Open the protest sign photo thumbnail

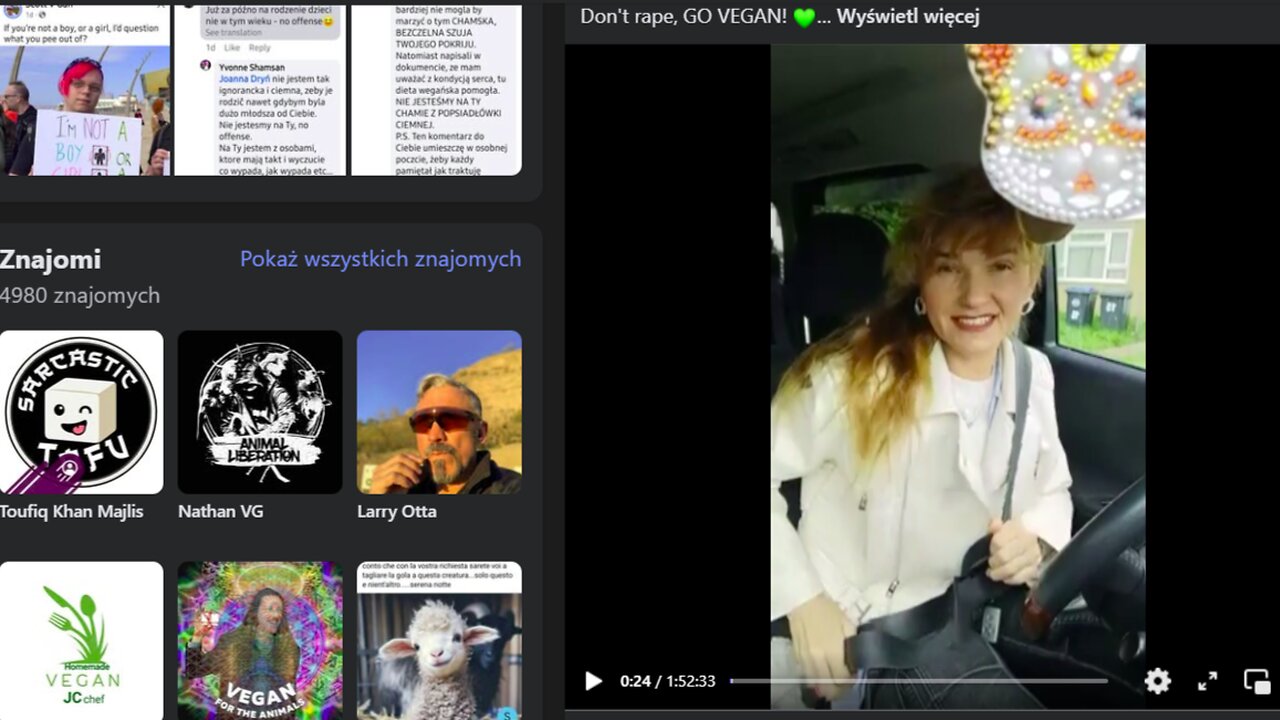point(86,88)
